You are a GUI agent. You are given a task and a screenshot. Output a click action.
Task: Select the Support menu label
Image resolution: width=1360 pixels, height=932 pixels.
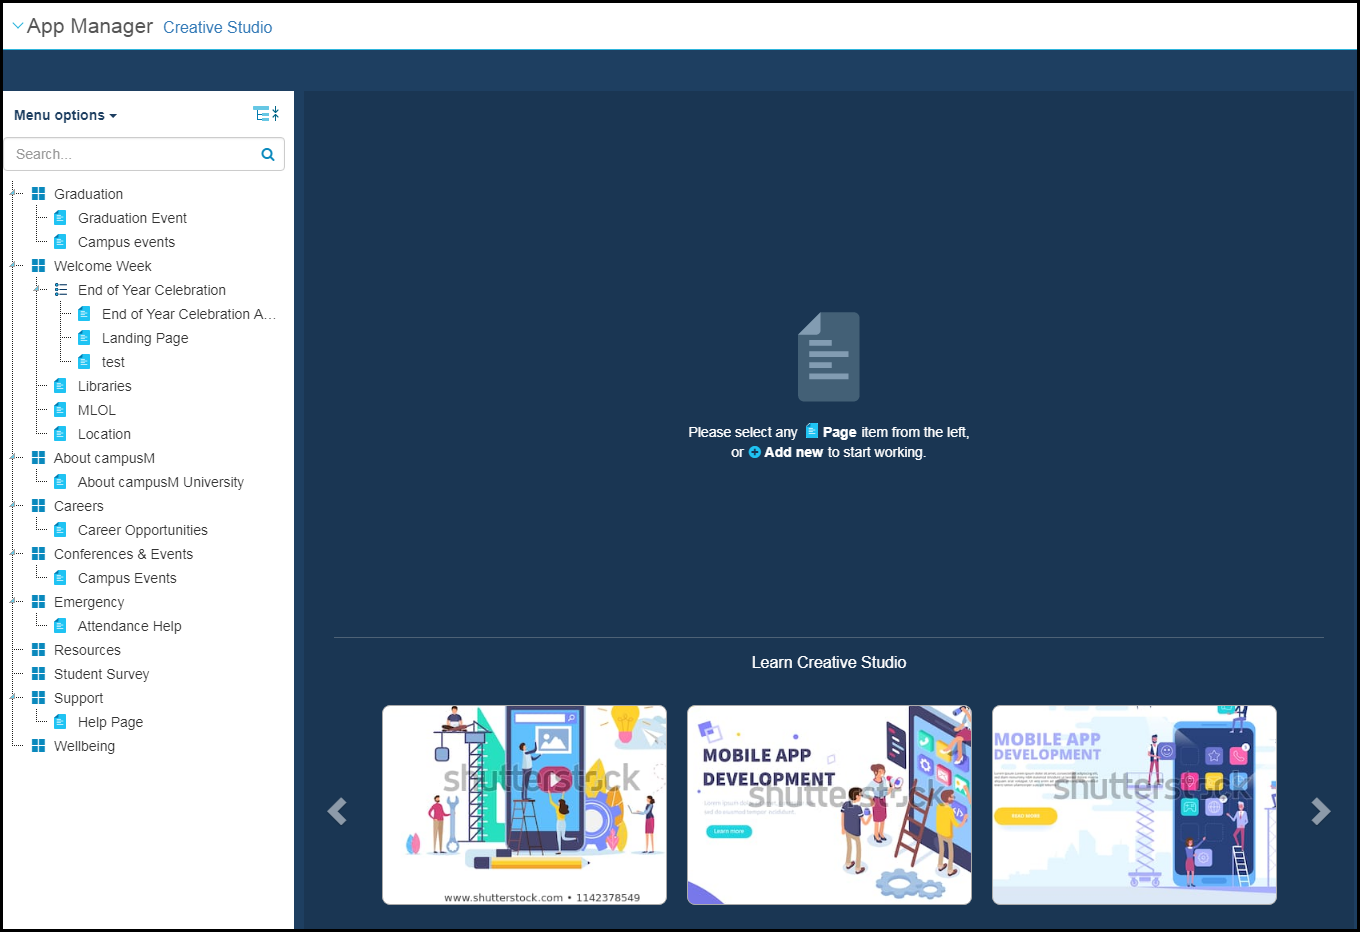point(78,698)
